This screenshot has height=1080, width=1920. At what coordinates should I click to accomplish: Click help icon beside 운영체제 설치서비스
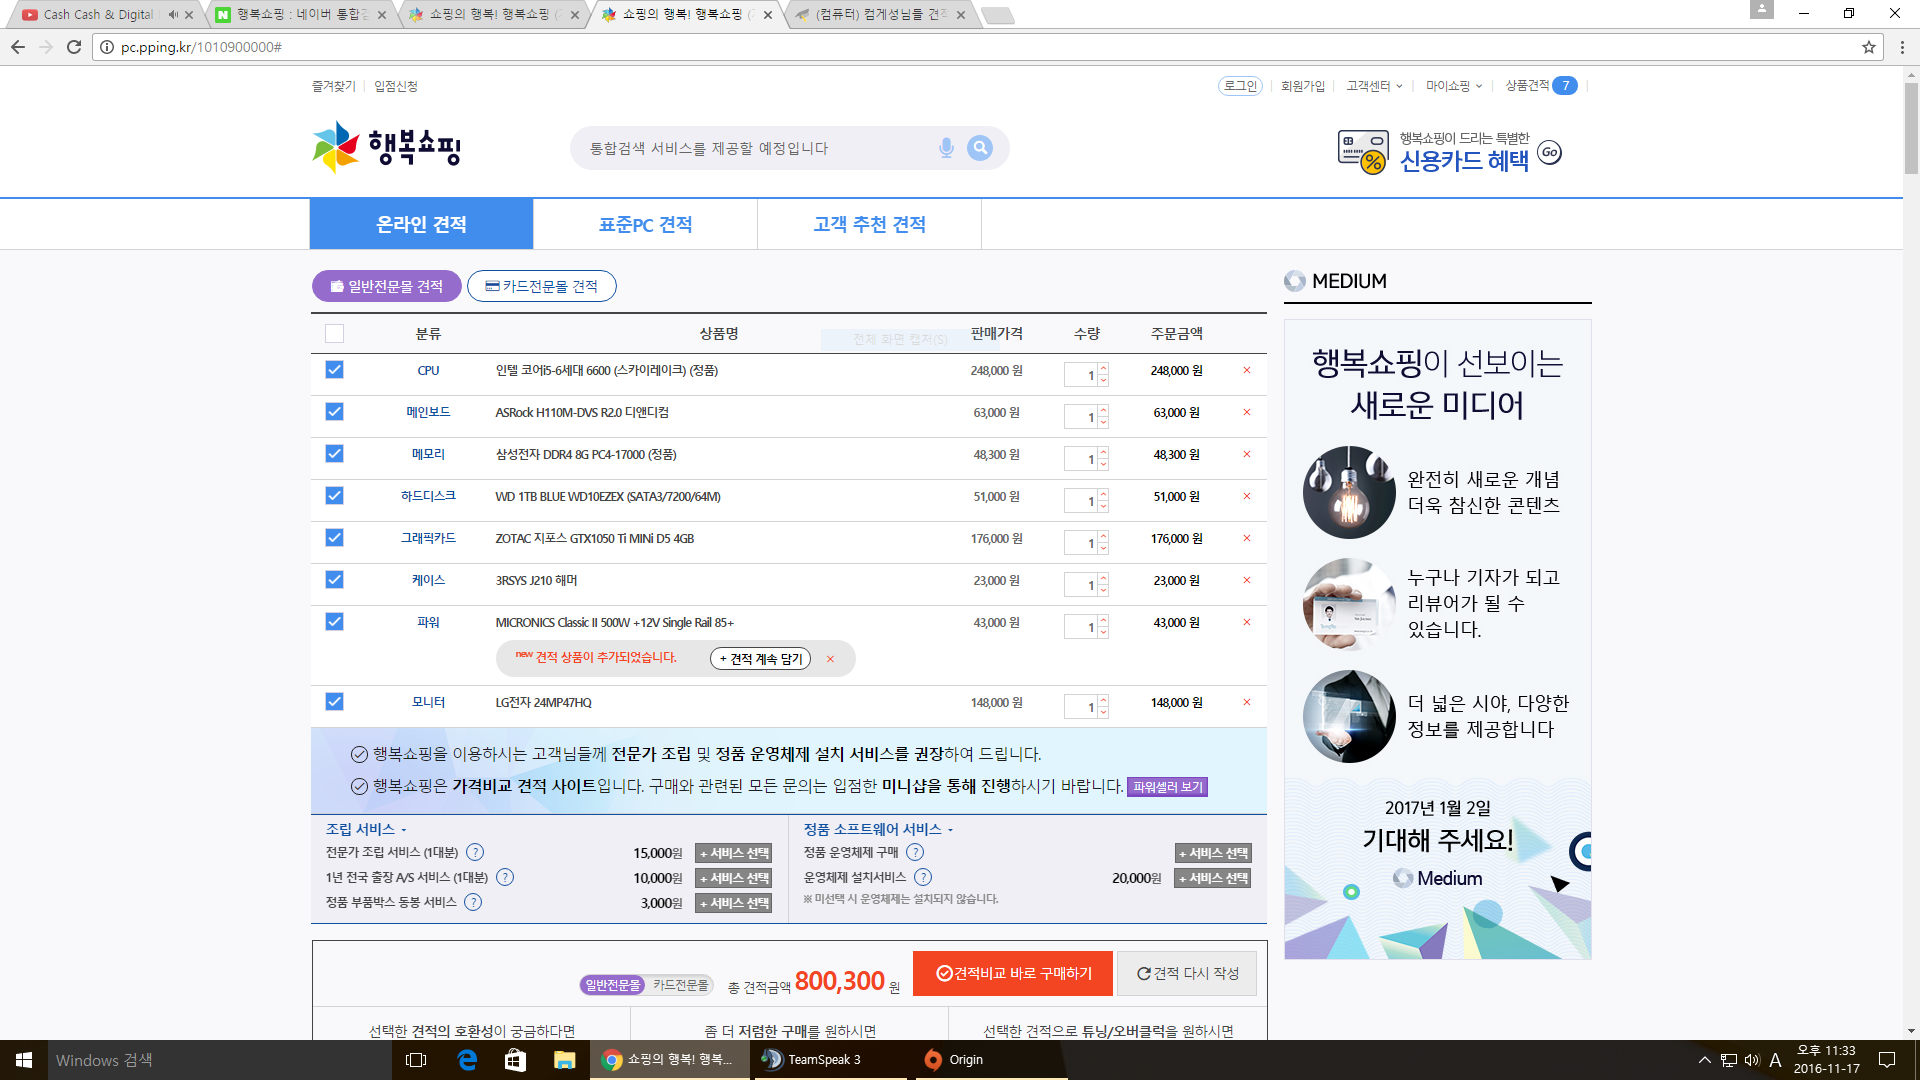coord(923,877)
